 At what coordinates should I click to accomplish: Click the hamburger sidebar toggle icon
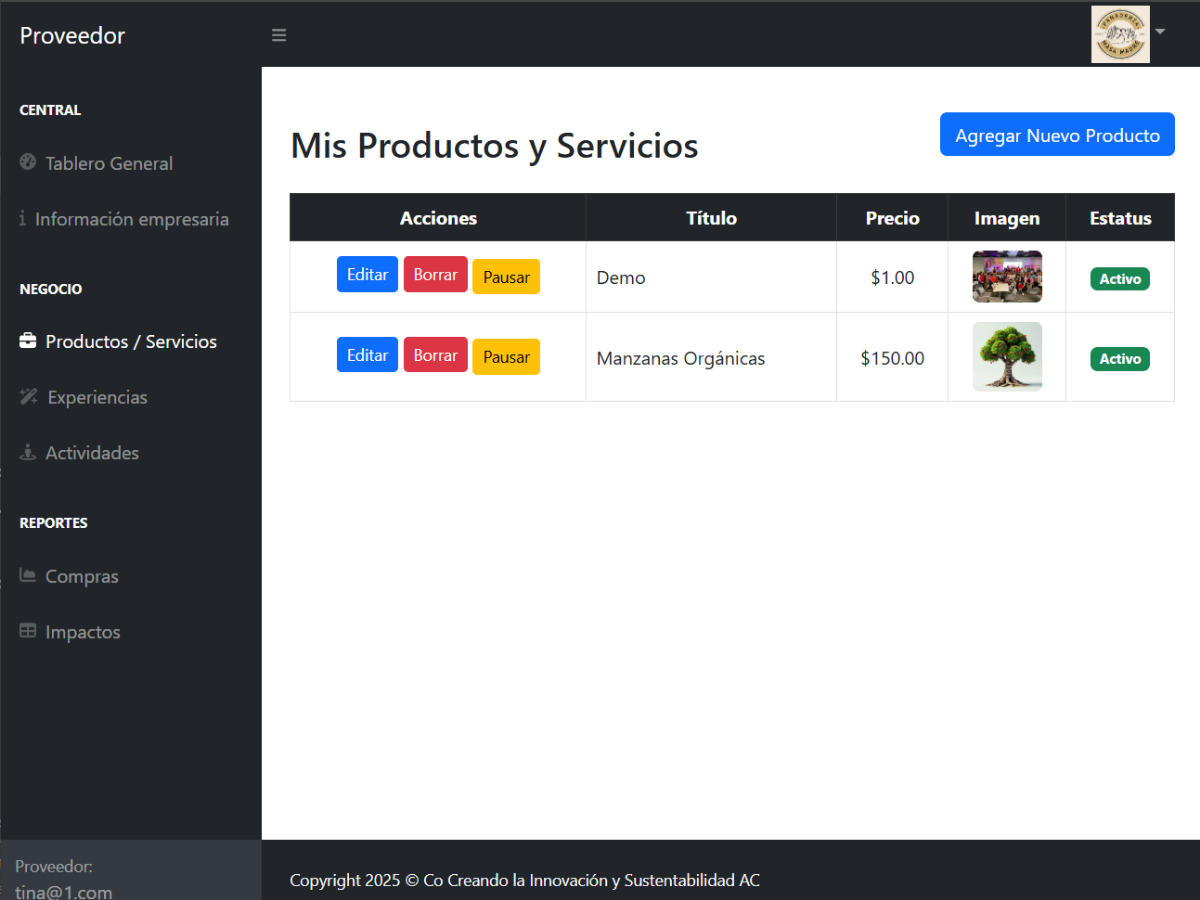click(x=279, y=35)
